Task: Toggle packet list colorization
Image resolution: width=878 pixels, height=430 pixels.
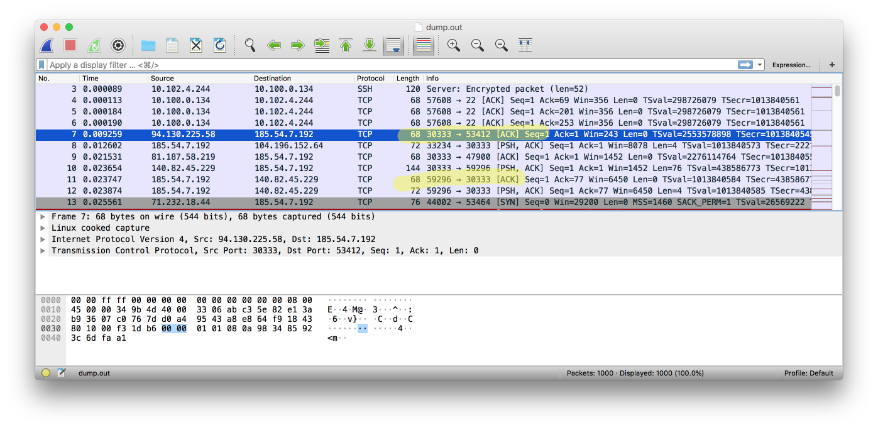Action: coord(423,45)
